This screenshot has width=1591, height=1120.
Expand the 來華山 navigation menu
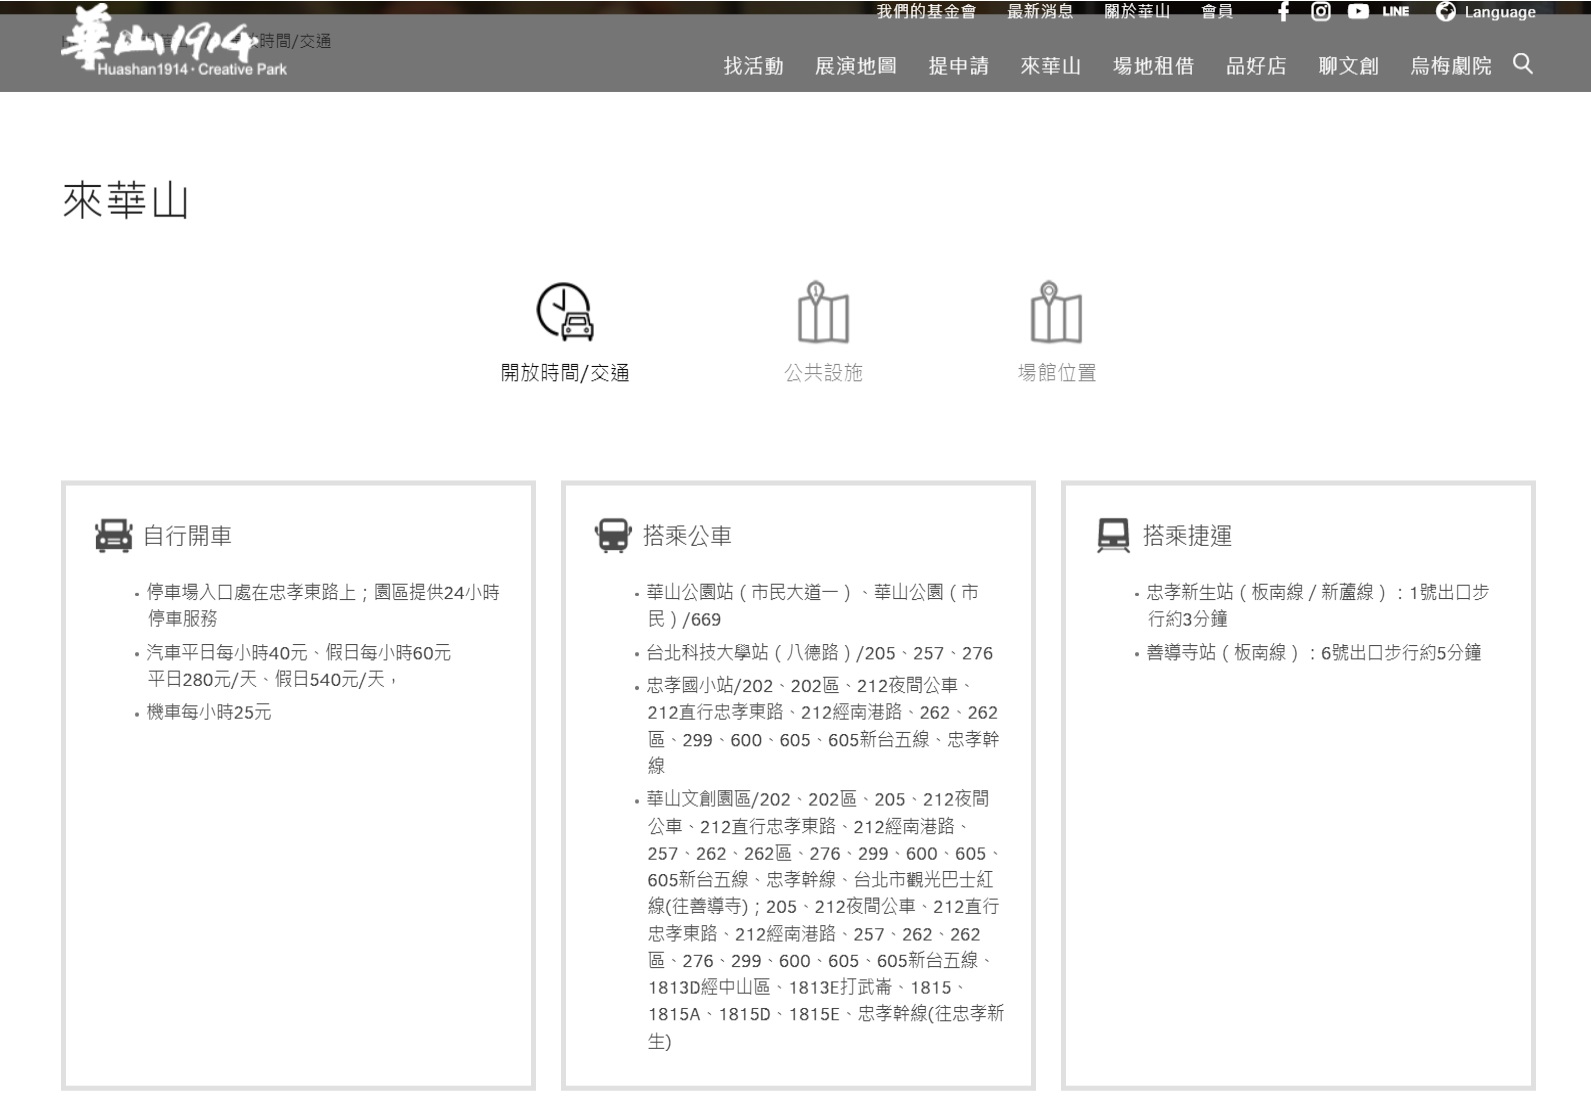click(x=1050, y=66)
